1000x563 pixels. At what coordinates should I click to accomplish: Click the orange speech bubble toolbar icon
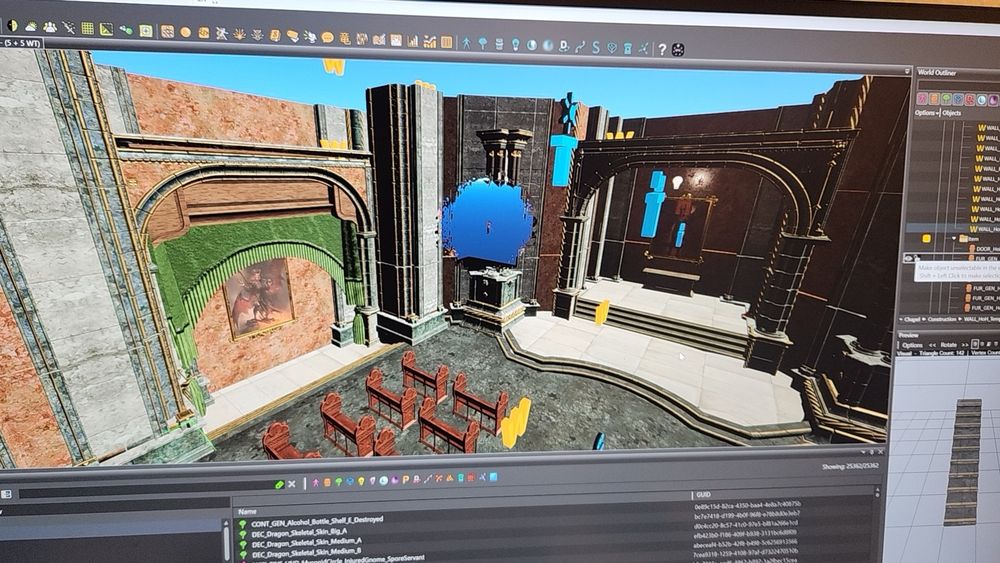[327, 38]
